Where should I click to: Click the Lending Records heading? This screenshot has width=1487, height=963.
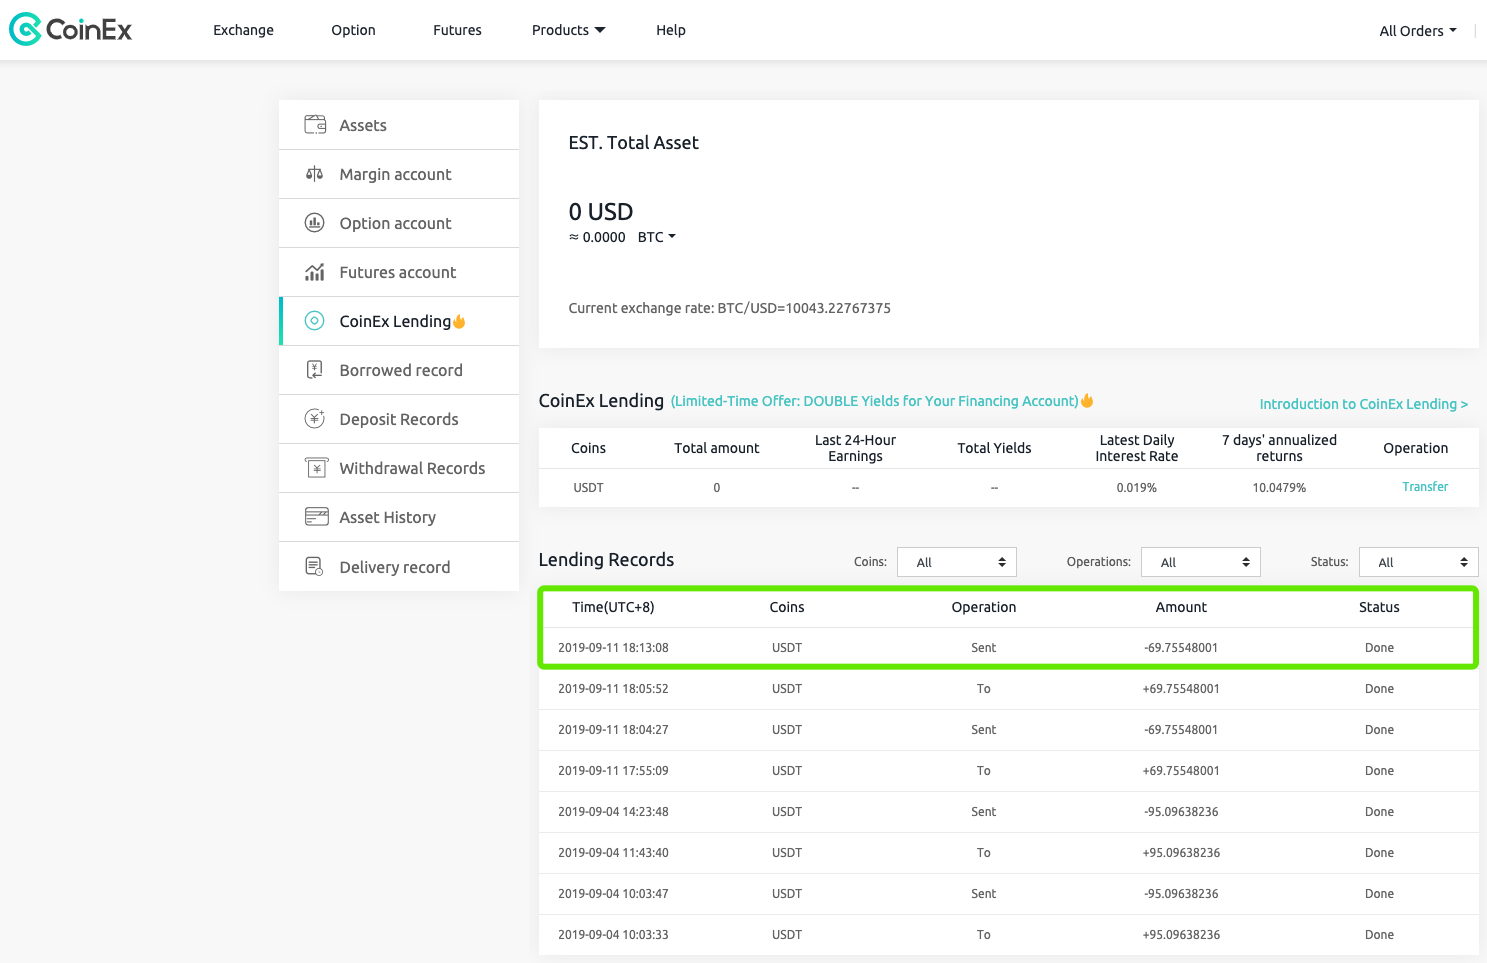[606, 560]
